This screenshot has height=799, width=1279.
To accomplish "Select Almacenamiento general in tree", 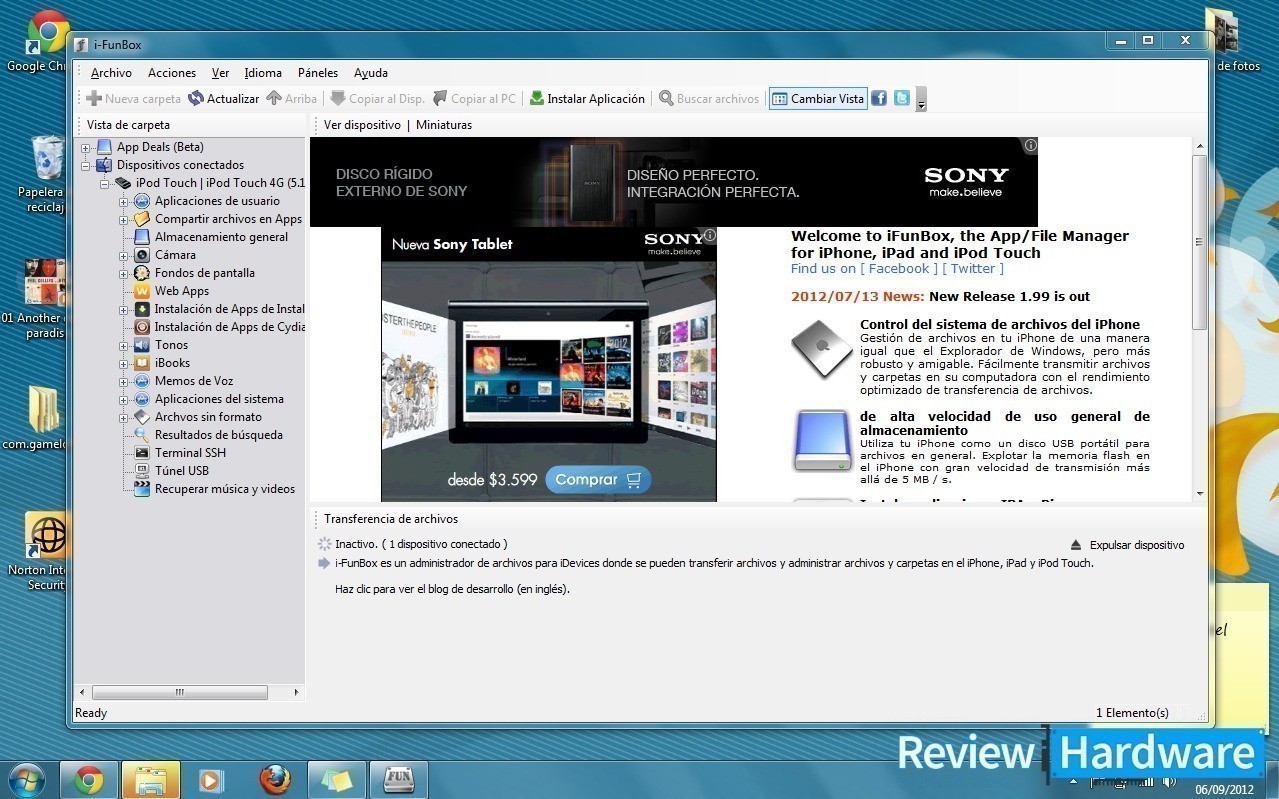I will point(221,237).
